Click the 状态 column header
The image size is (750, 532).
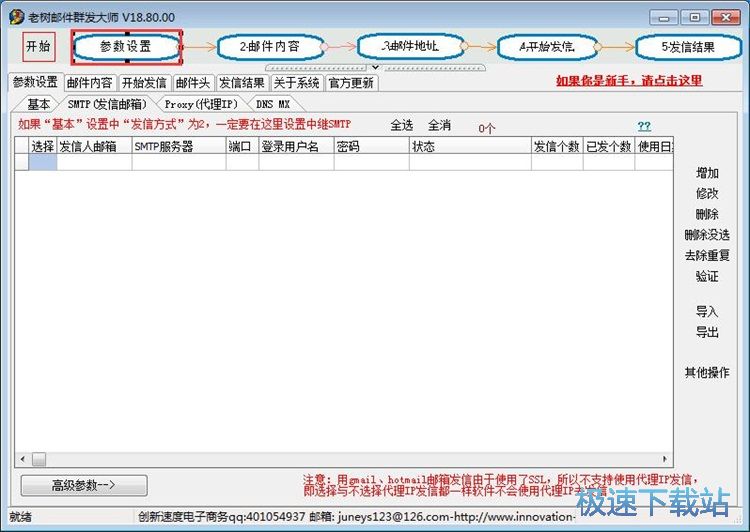pos(470,146)
